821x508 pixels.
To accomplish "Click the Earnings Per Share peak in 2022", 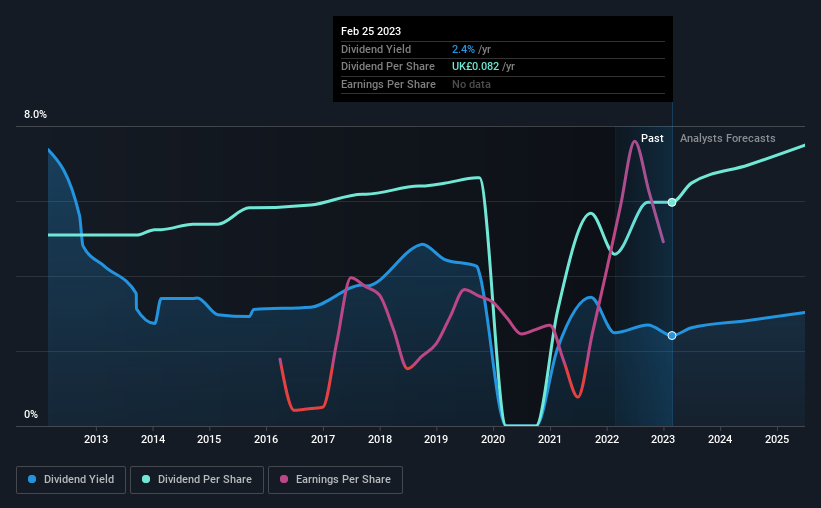I will (635, 141).
